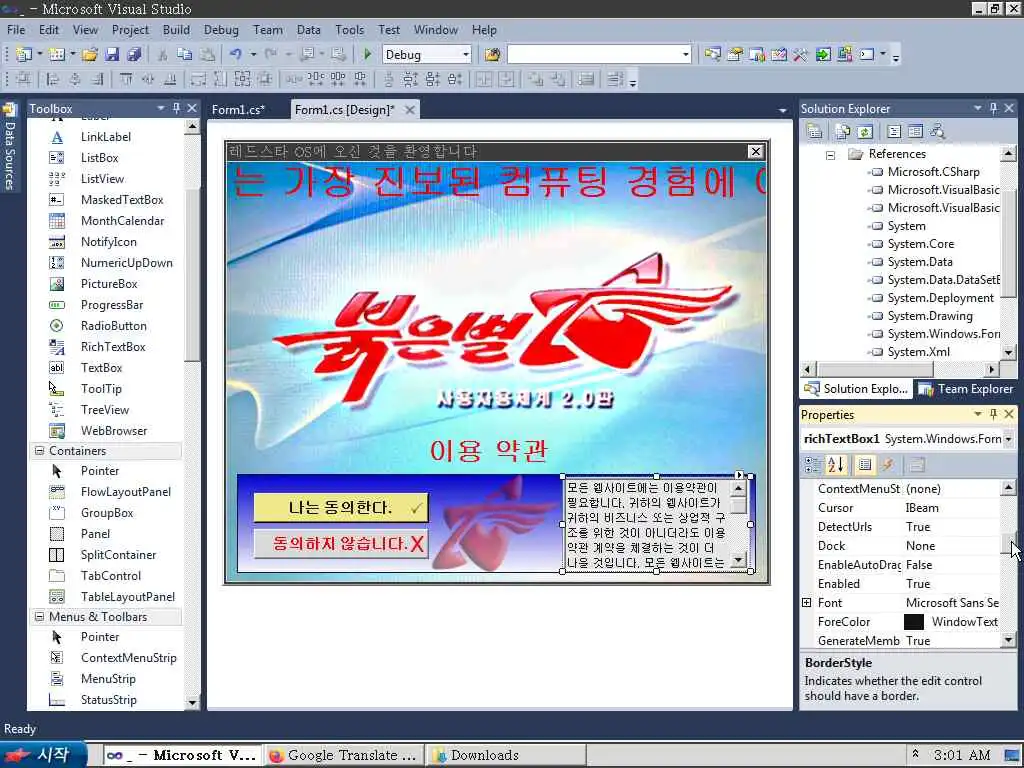
Task: Show Events with the lightning bolt icon
Action: (x=887, y=465)
